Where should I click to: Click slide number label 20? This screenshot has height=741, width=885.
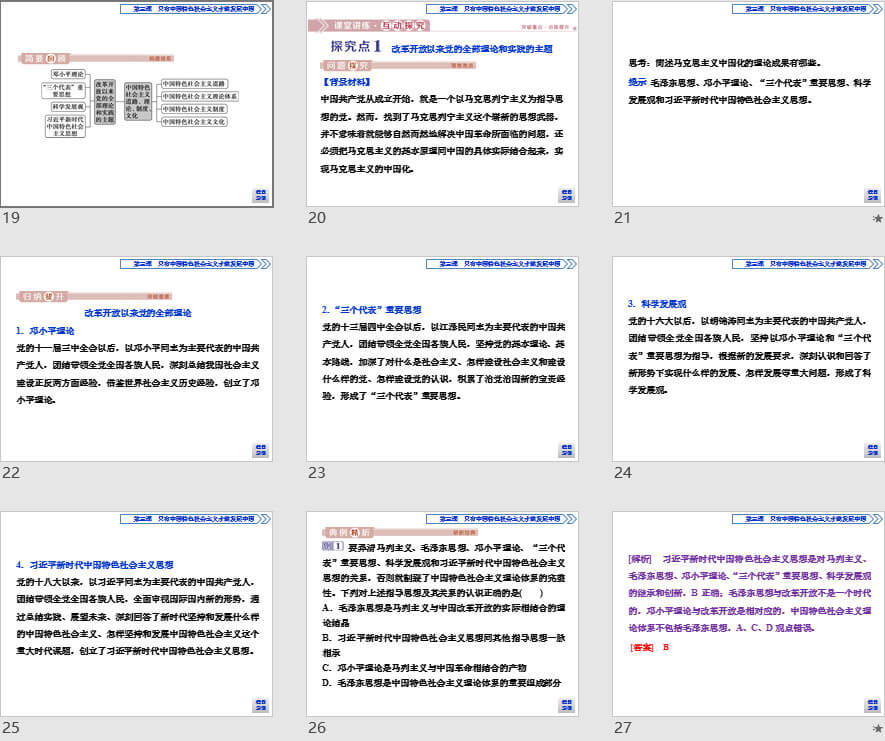click(317, 218)
